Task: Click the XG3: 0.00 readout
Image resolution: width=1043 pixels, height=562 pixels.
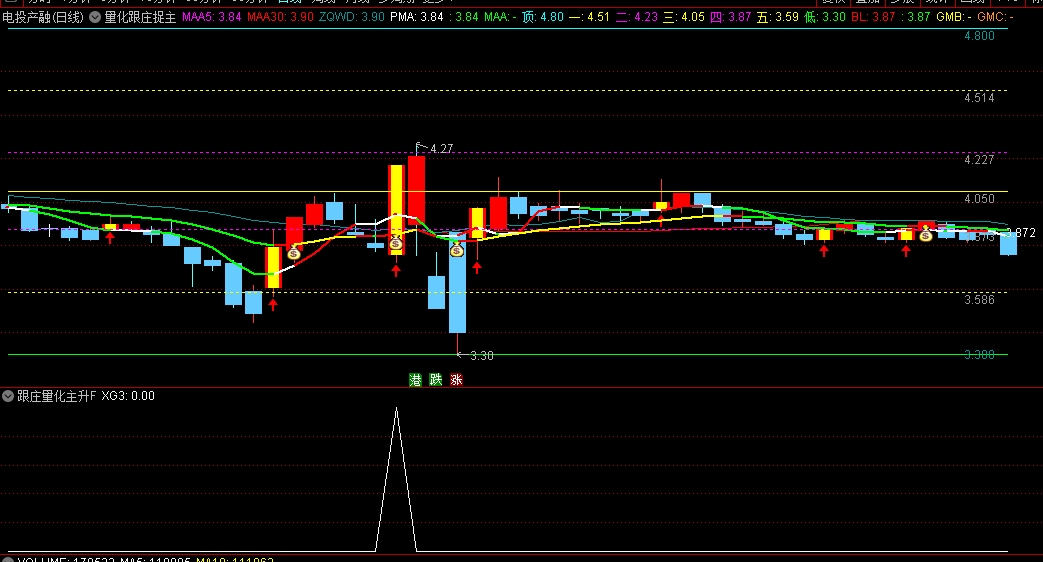Action: [x=128, y=396]
